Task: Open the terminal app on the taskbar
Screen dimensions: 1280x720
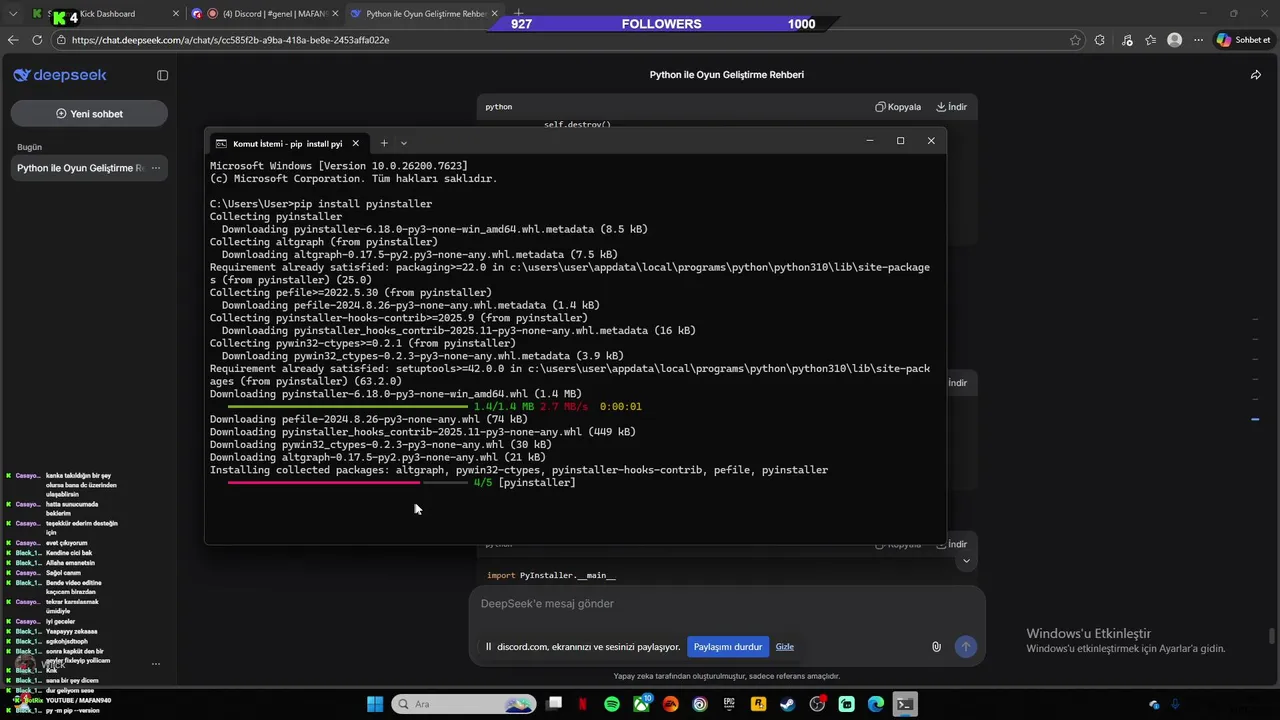Action: tap(905, 704)
